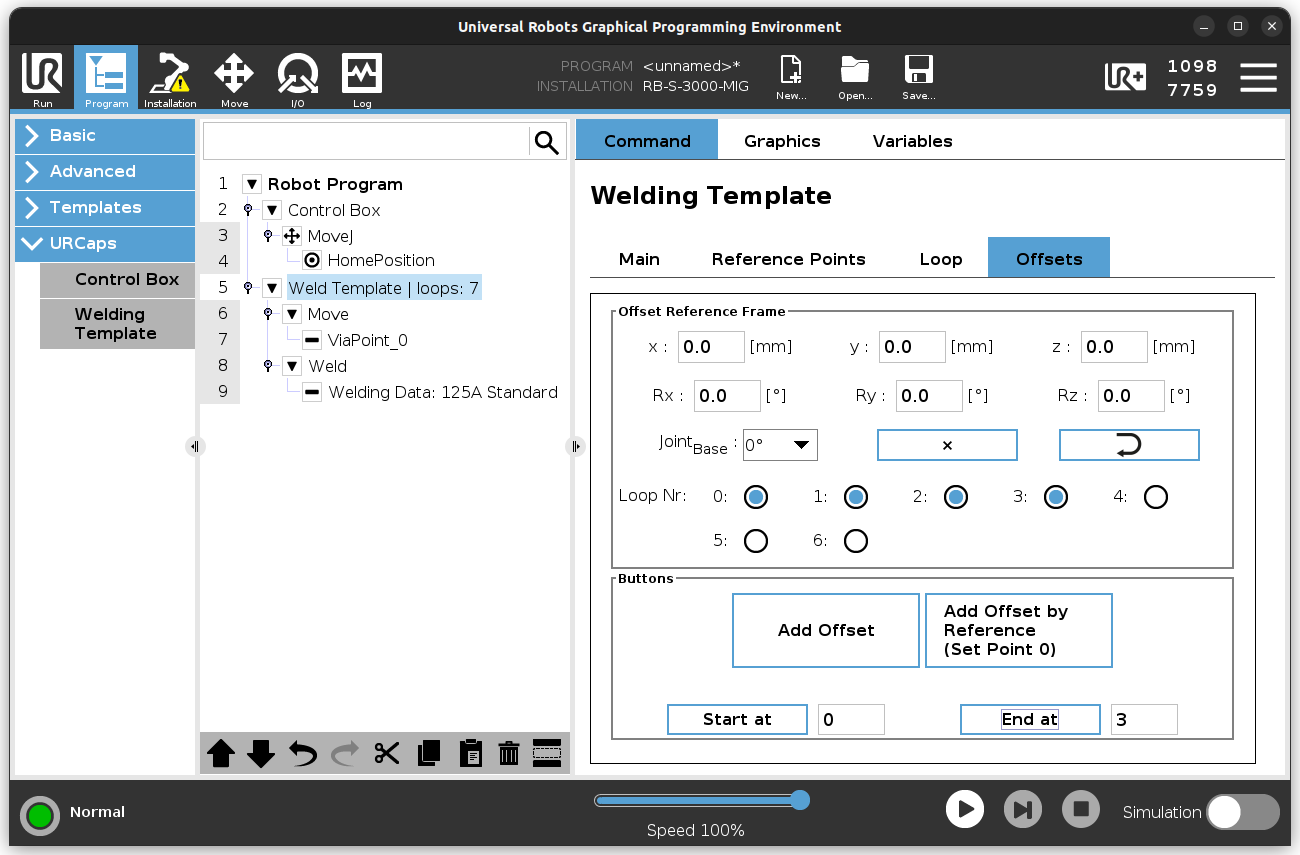Select Loop Nr 6 radio button

pyautogui.click(x=855, y=541)
